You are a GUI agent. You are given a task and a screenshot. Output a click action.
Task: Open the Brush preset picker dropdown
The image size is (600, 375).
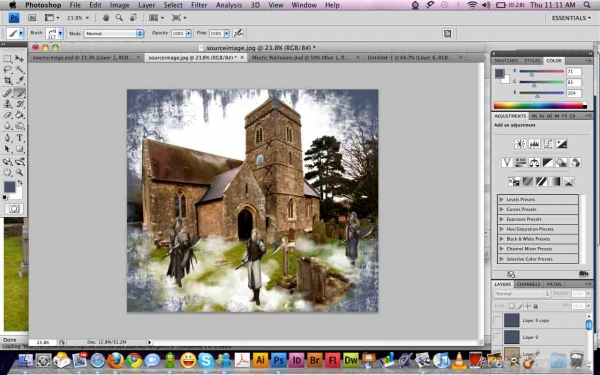click(x=60, y=33)
